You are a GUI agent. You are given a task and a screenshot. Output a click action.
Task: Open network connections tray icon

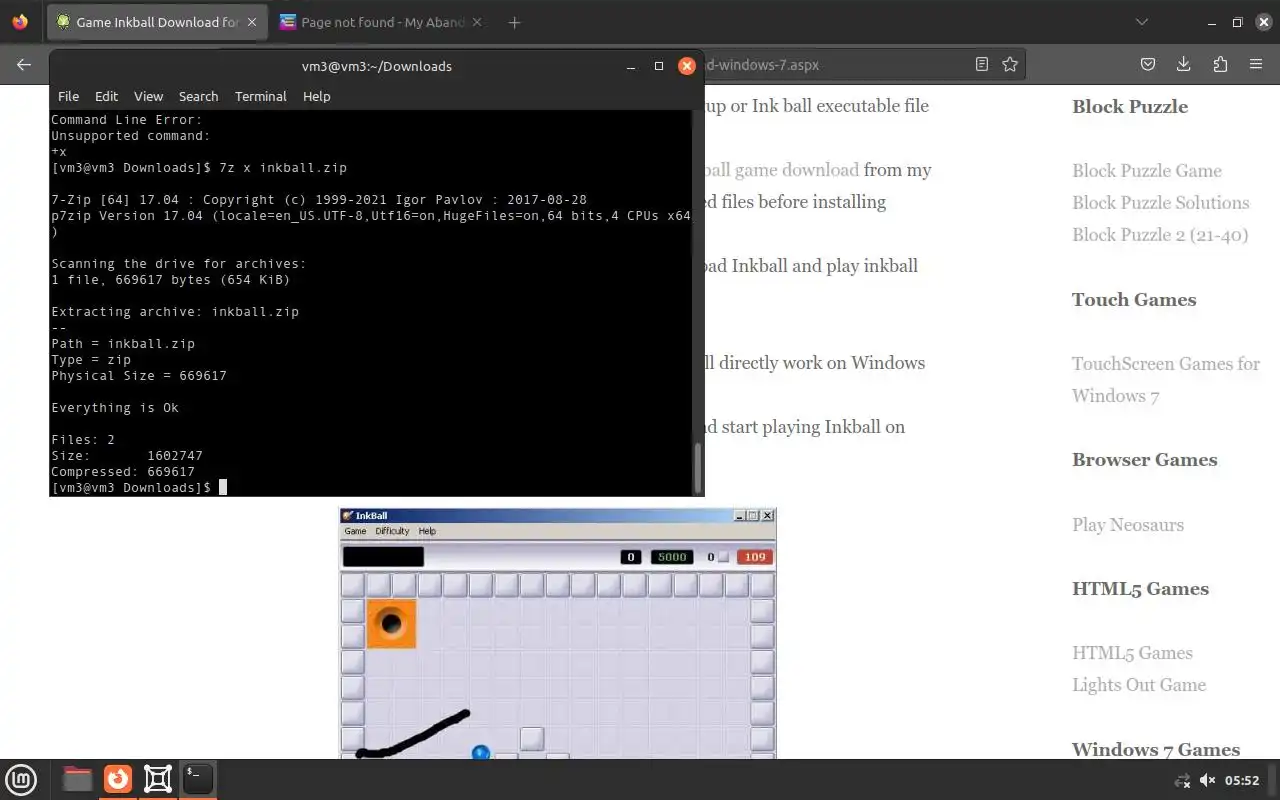[1182, 780]
